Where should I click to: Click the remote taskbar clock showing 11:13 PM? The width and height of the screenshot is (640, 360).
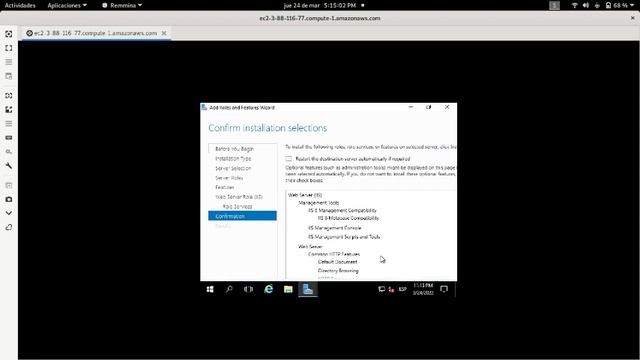coord(423,289)
